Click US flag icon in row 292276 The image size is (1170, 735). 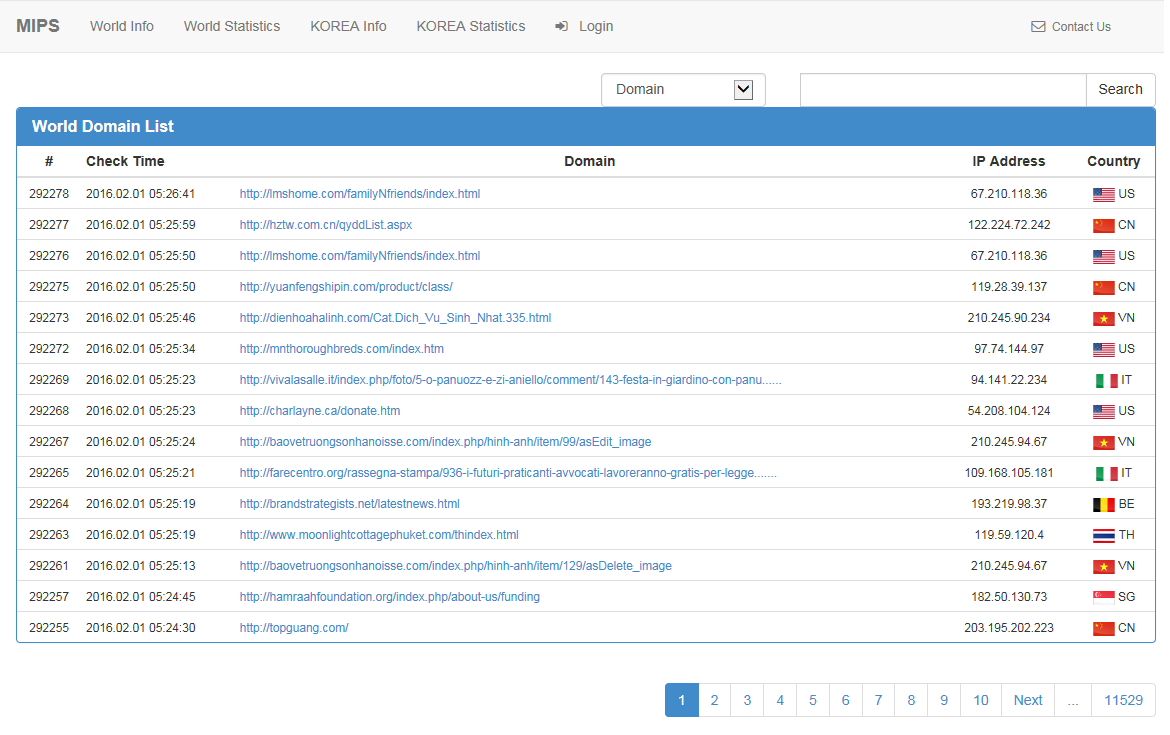[x=1104, y=257]
